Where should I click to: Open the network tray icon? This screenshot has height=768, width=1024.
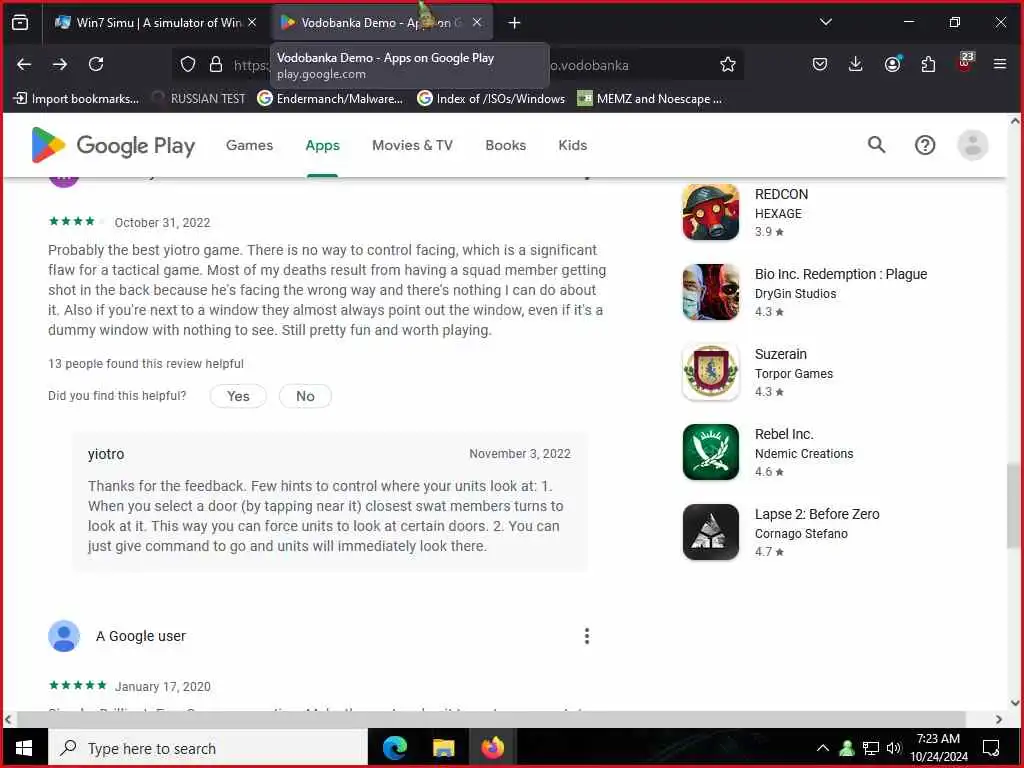pyautogui.click(x=871, y=748)
